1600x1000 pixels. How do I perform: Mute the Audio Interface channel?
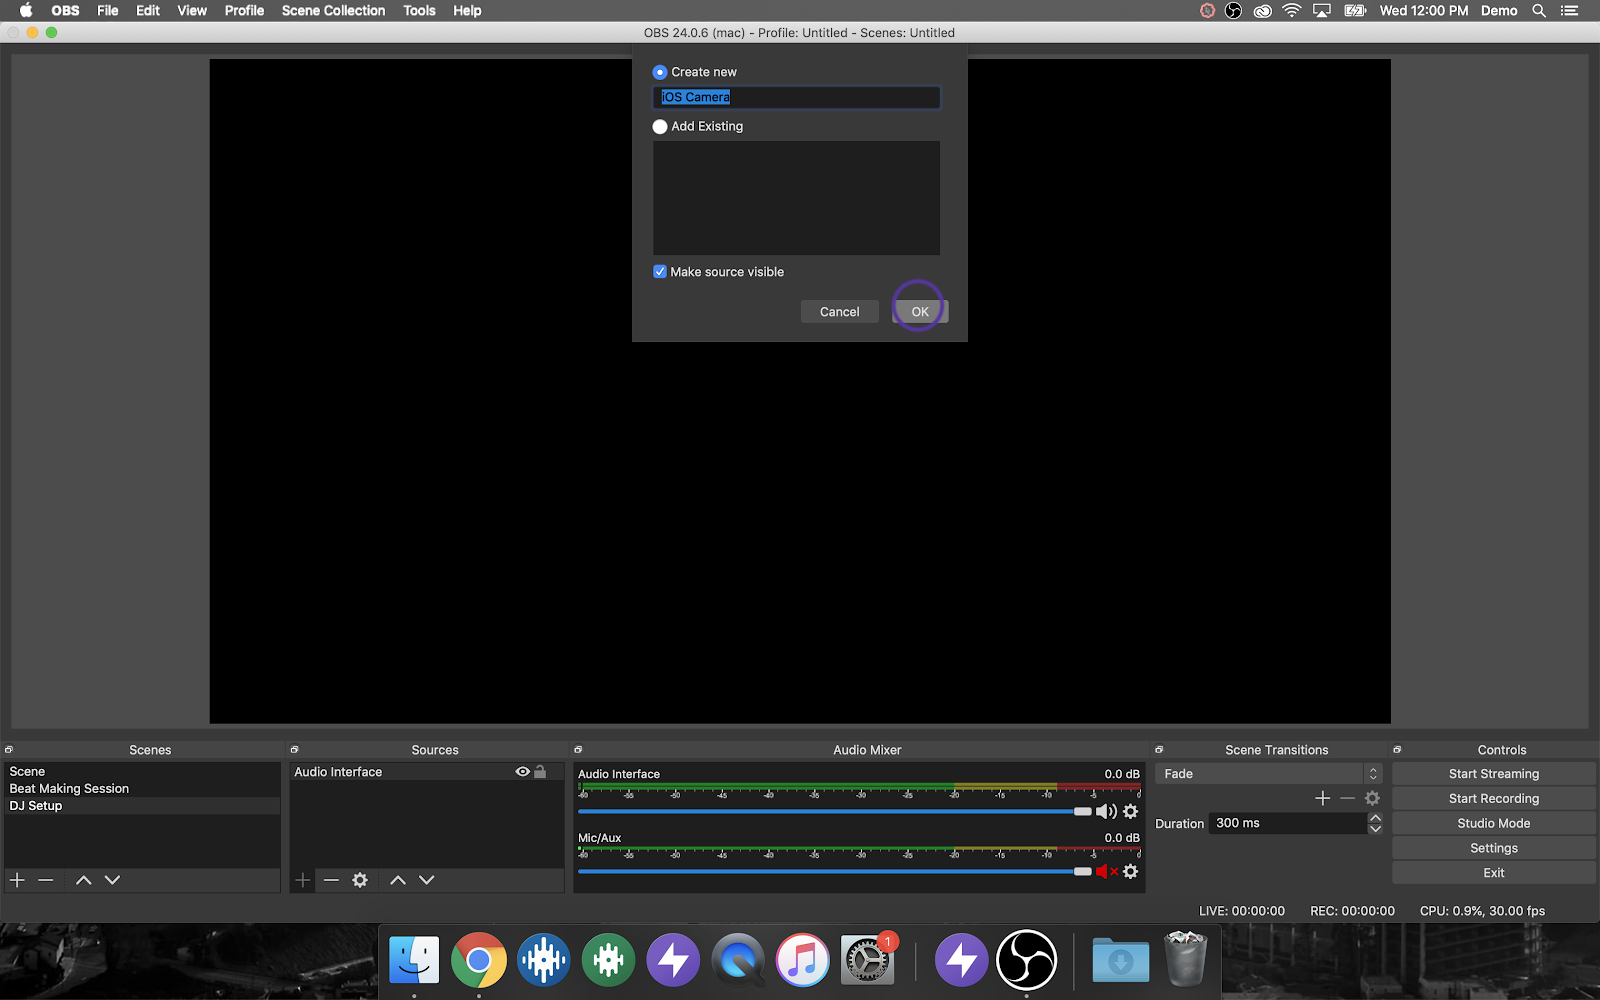(1107, 812)
